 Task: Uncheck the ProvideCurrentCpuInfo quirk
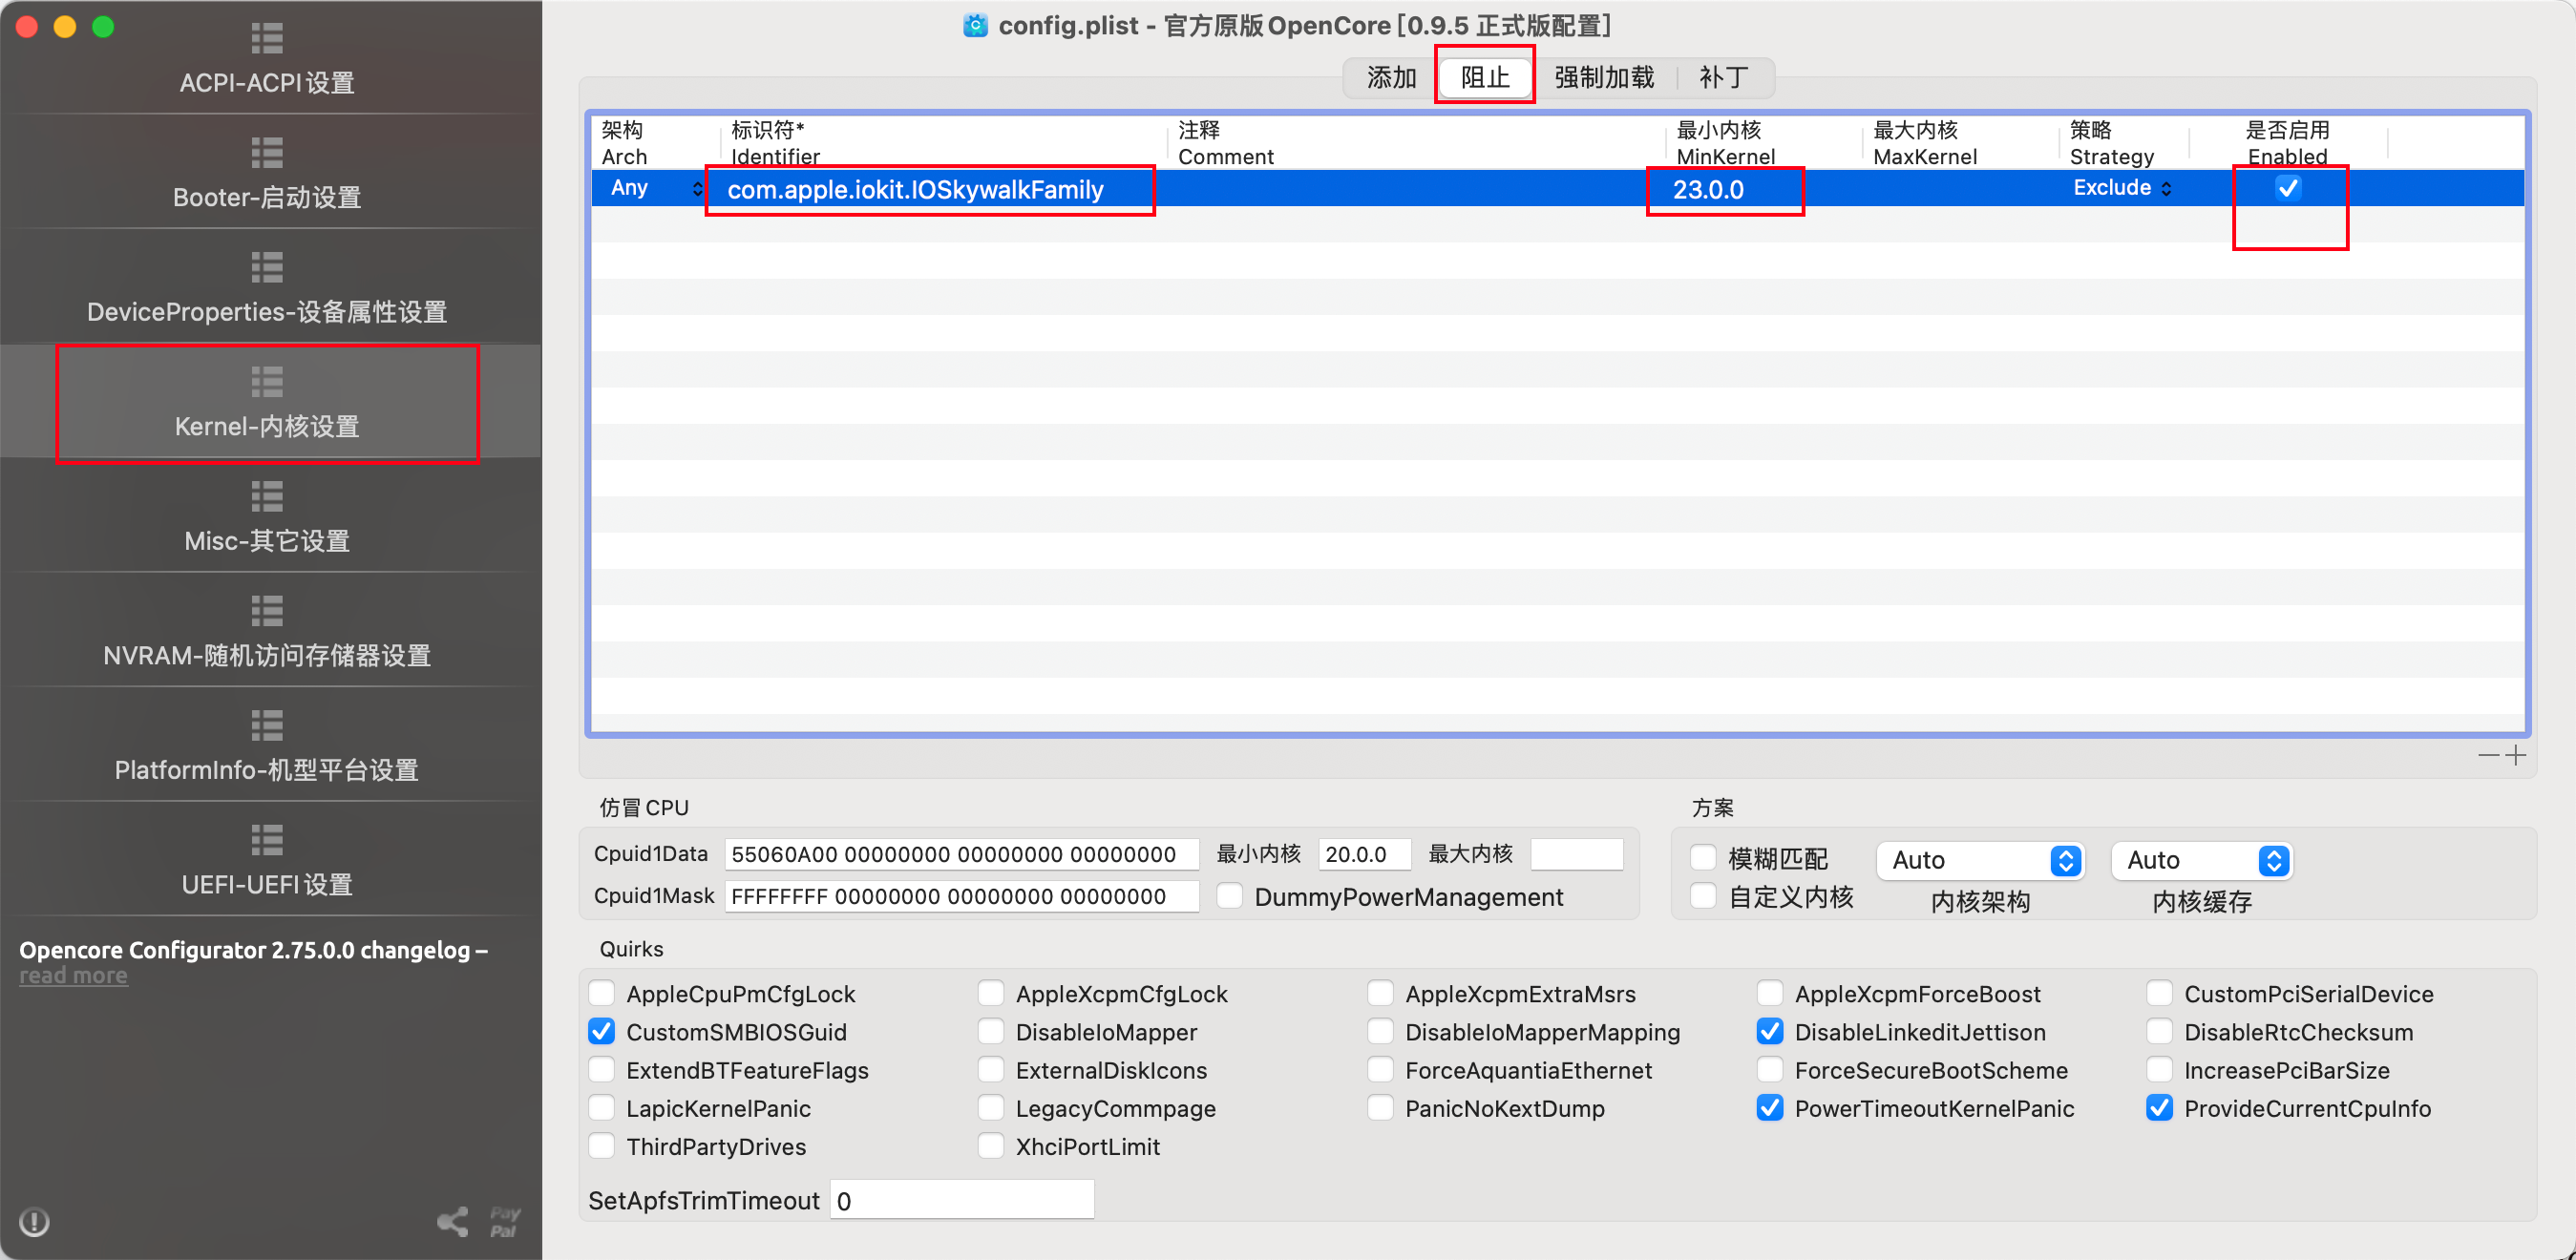coord(2160,1108)
